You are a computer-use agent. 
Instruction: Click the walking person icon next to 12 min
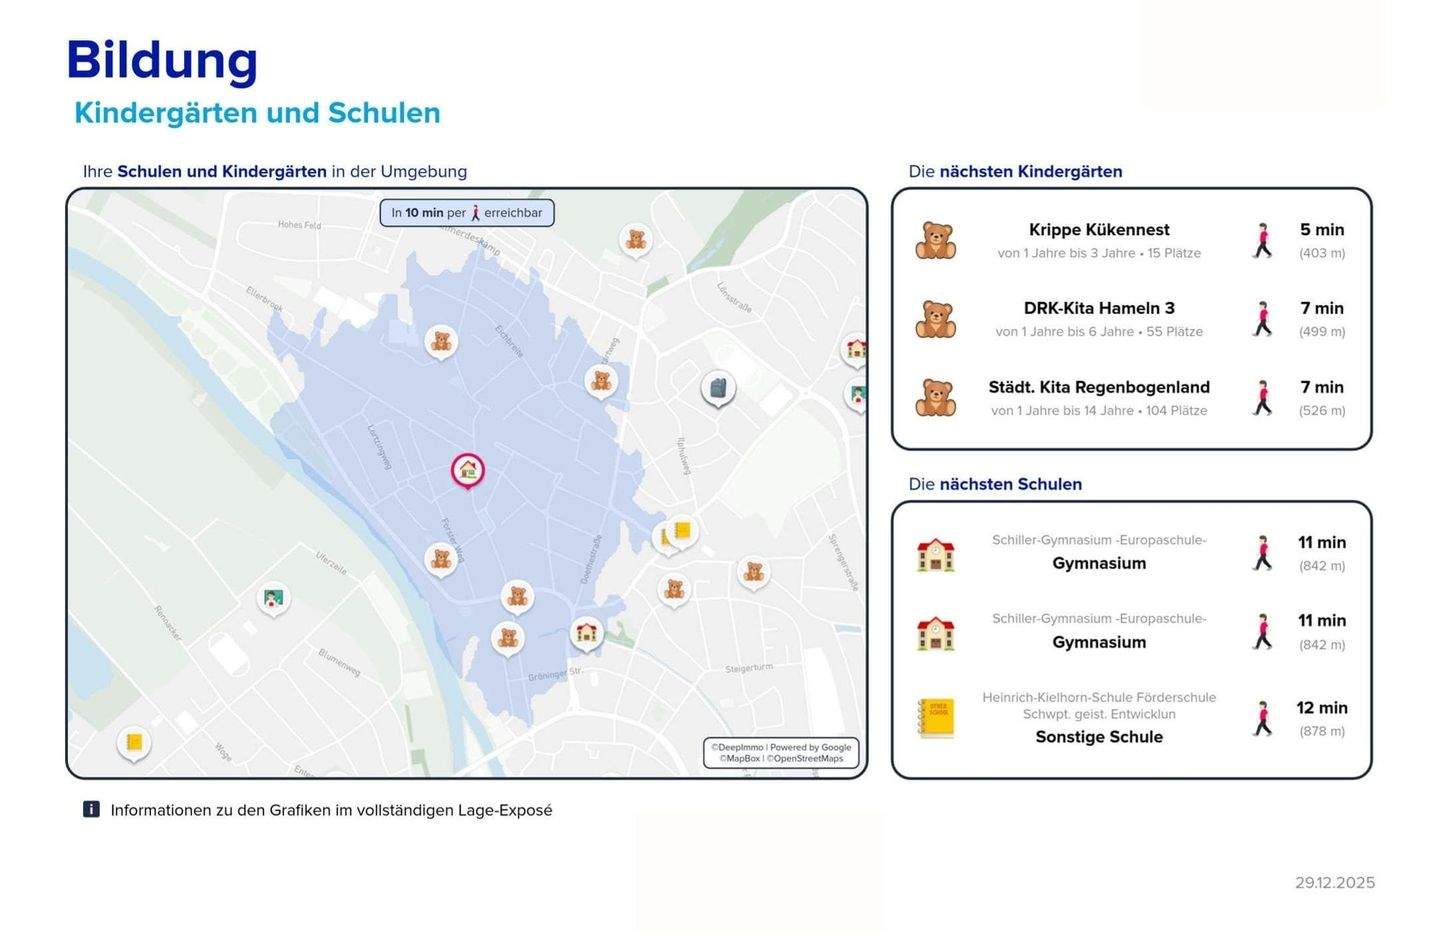[1263, 719]
